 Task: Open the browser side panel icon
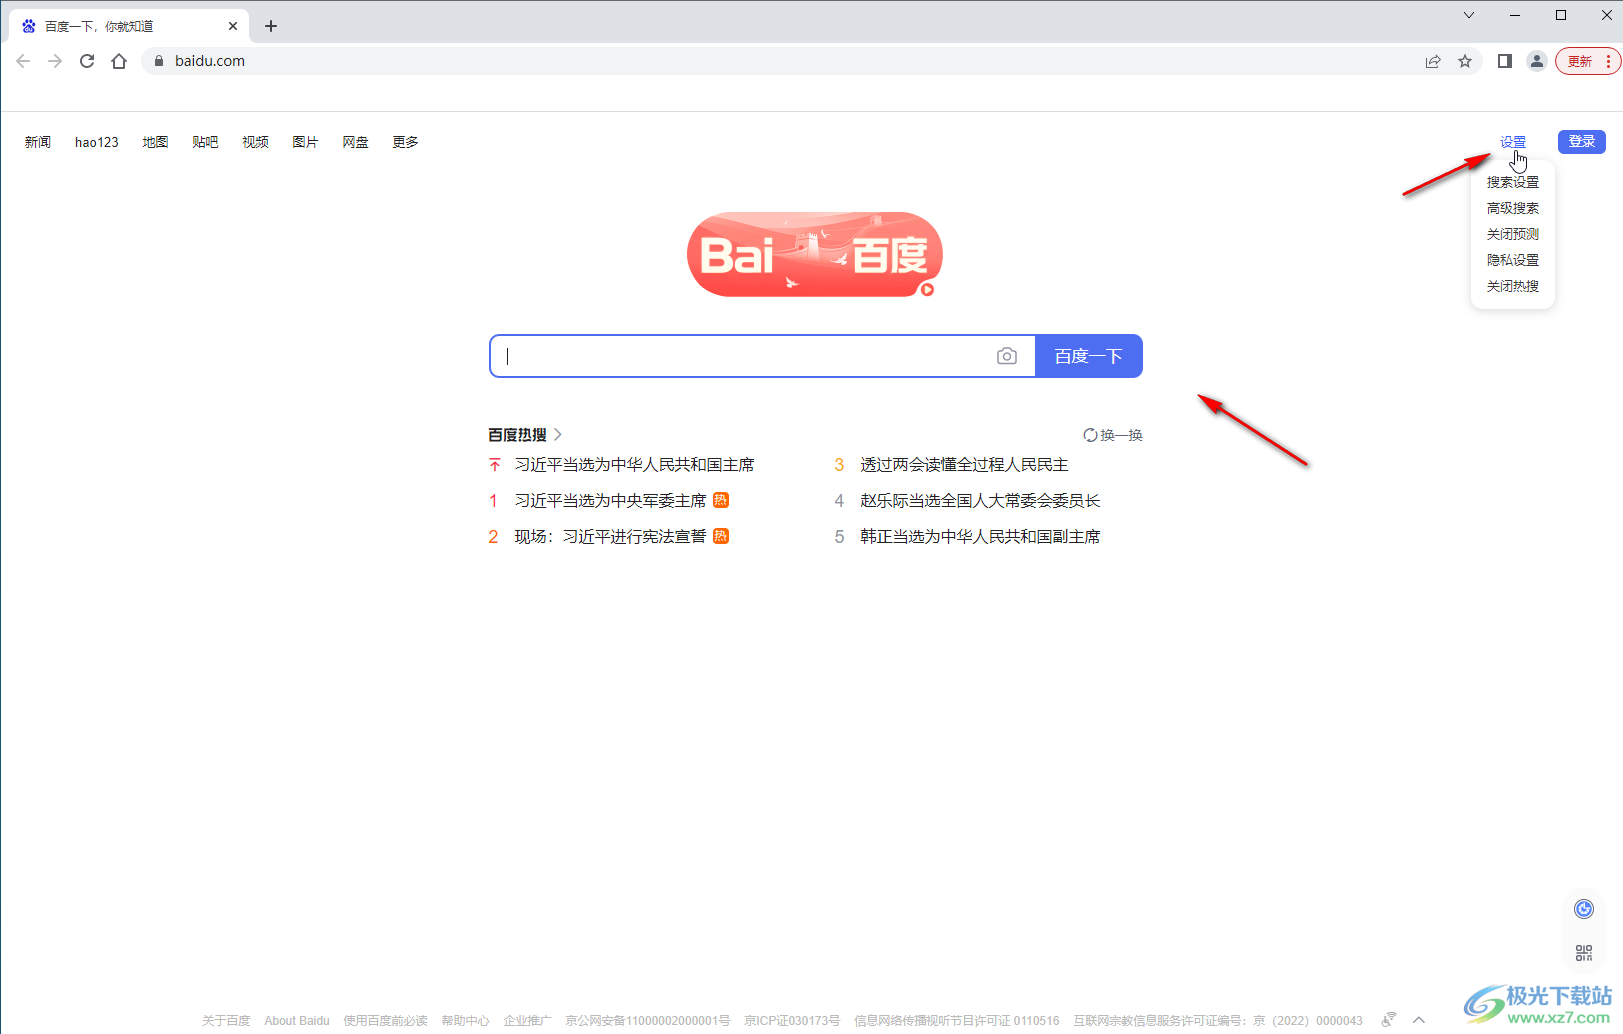pos(1504,61)
